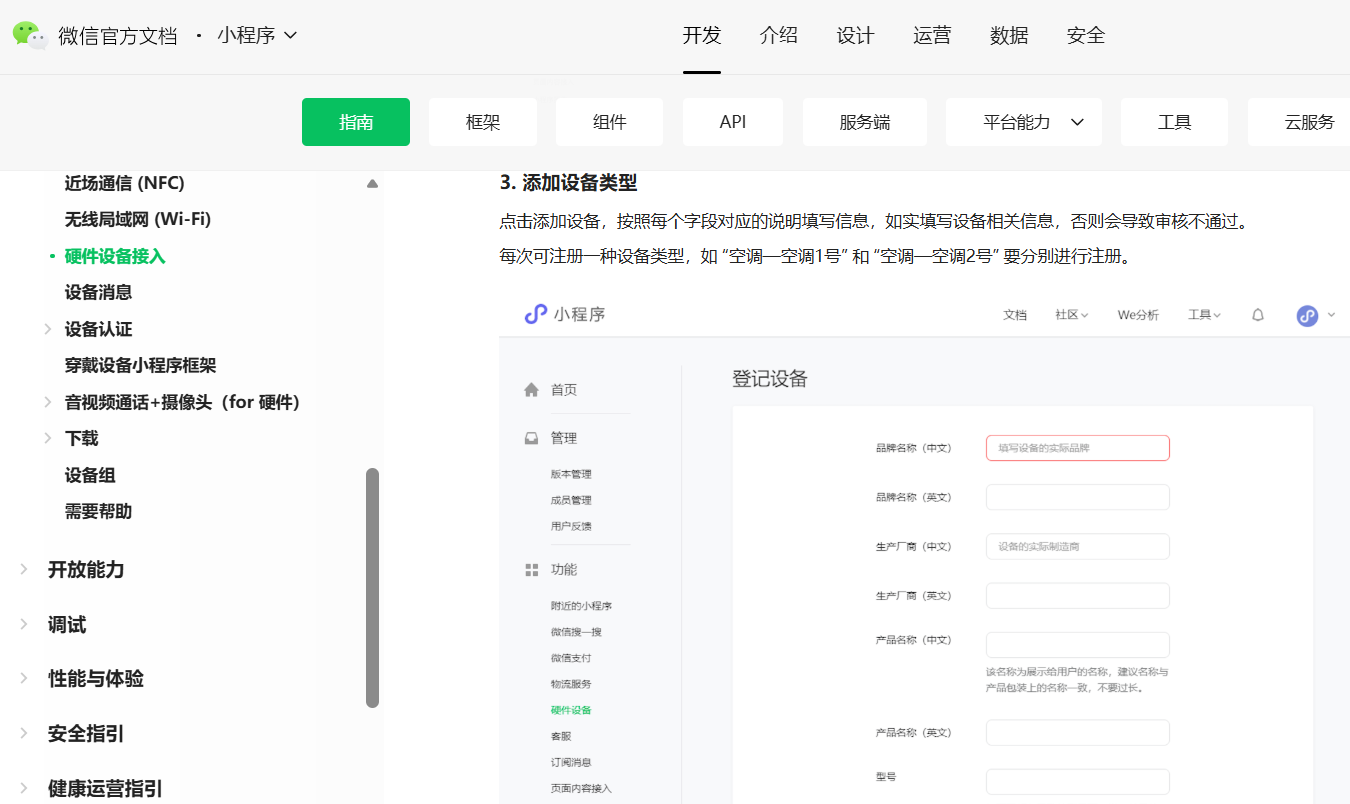This screenshot has width=1350, height=804.
Task: Expand the 调试 section chevron
Action: (x=24, y=625)
